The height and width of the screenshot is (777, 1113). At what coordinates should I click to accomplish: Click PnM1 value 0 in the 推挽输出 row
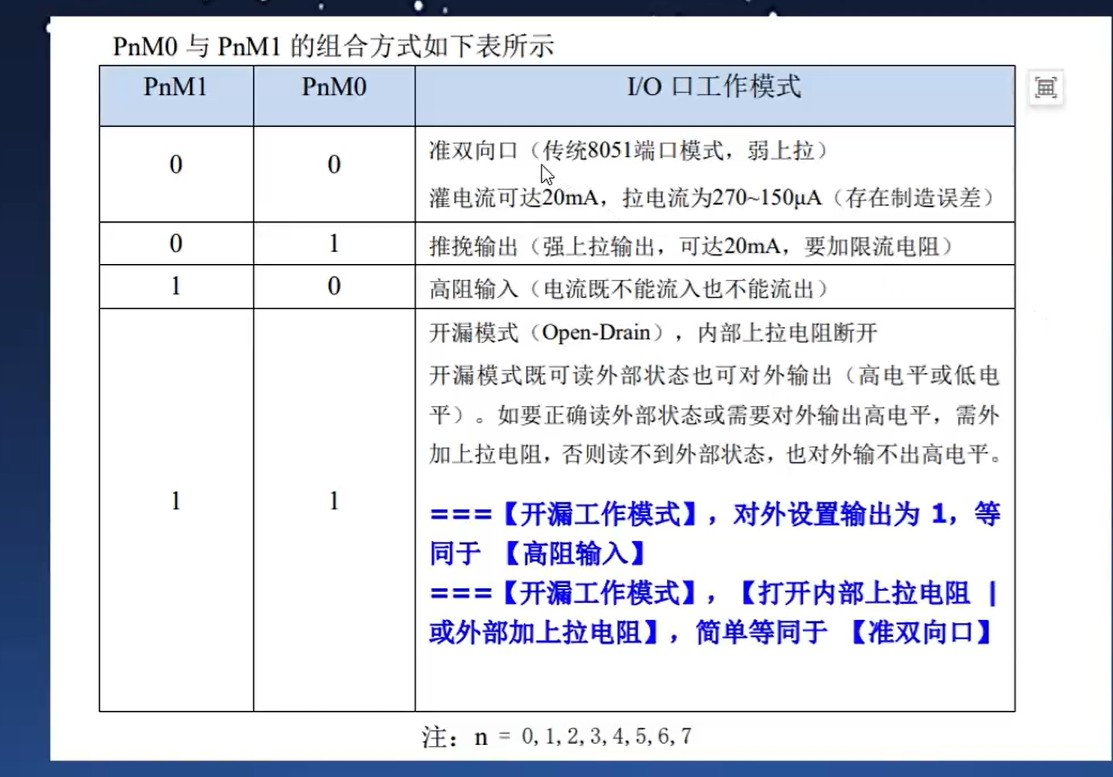click(x=176, y=243)
